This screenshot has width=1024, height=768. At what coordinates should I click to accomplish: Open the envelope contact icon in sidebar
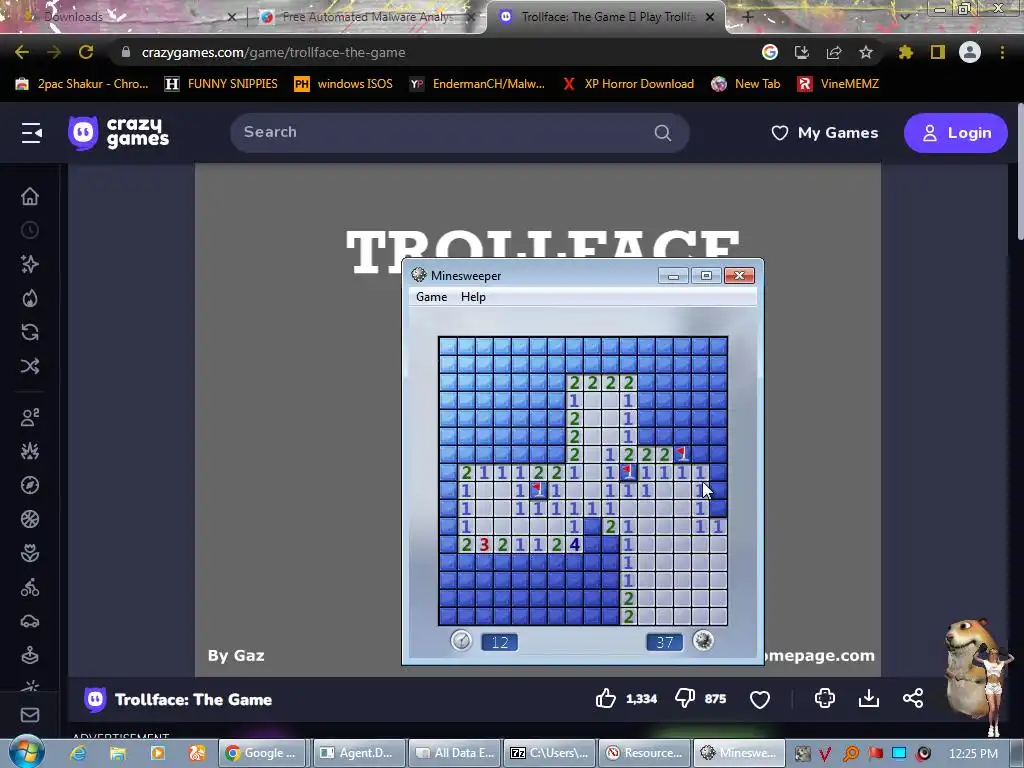pyautogui.click(x=30, y=715)
